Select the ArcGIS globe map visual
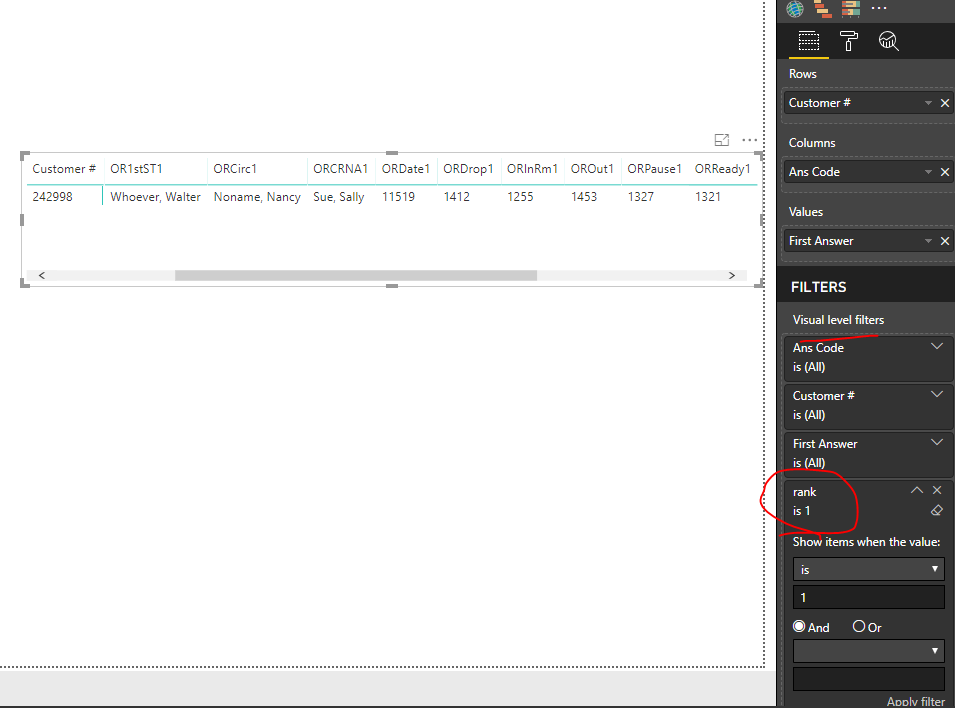 [x=795, y=9]
